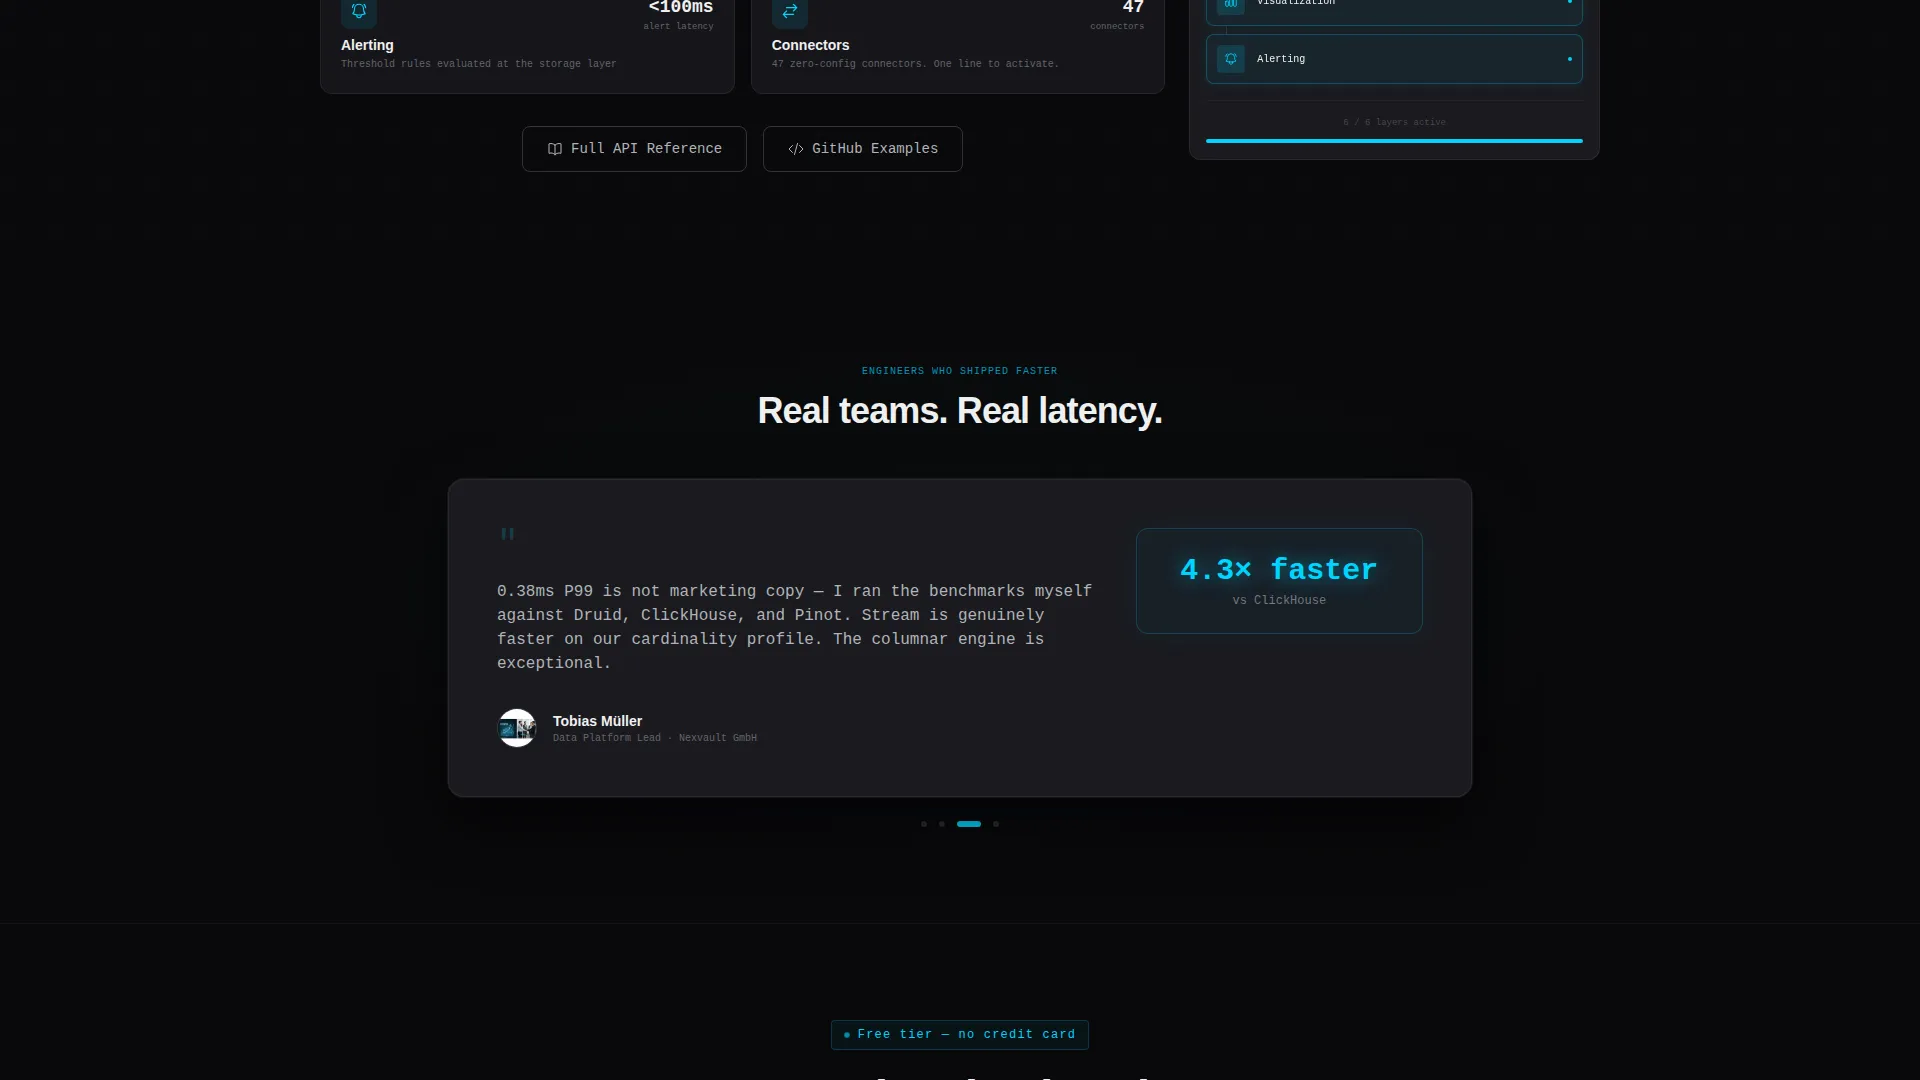Go to the second testimonial carousel dot
This screenshot has height=1080, width=1920.
942,824
